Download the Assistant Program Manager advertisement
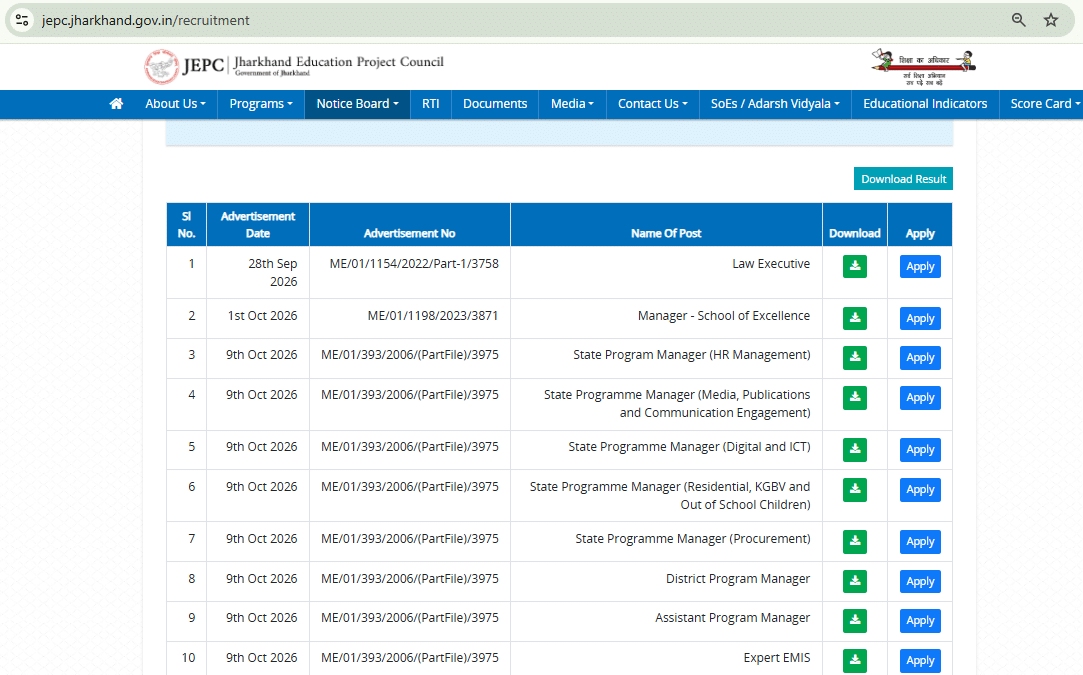 click(x=854, y=620)
